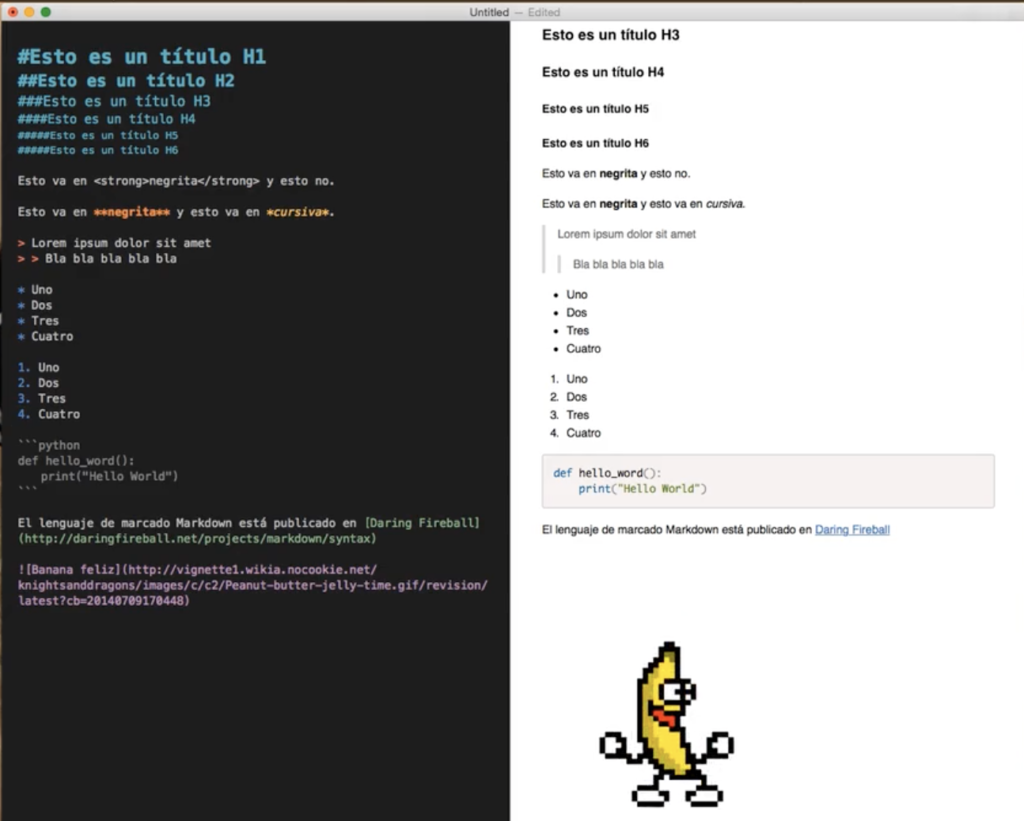Click bulleted 'Dos' item in preview
Image resolution: width=1024 pixels, height=821 pixels.
point(577,313)
